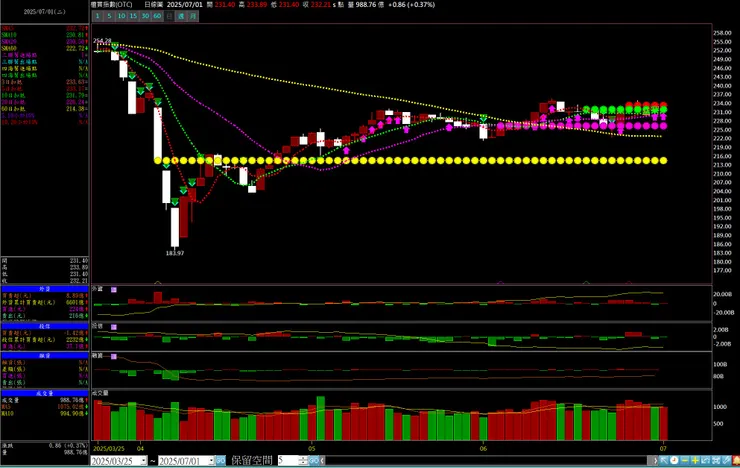Open the end date 2025/07/01 dropdown
The image size is (740, 468).
(x=211, y=460)
